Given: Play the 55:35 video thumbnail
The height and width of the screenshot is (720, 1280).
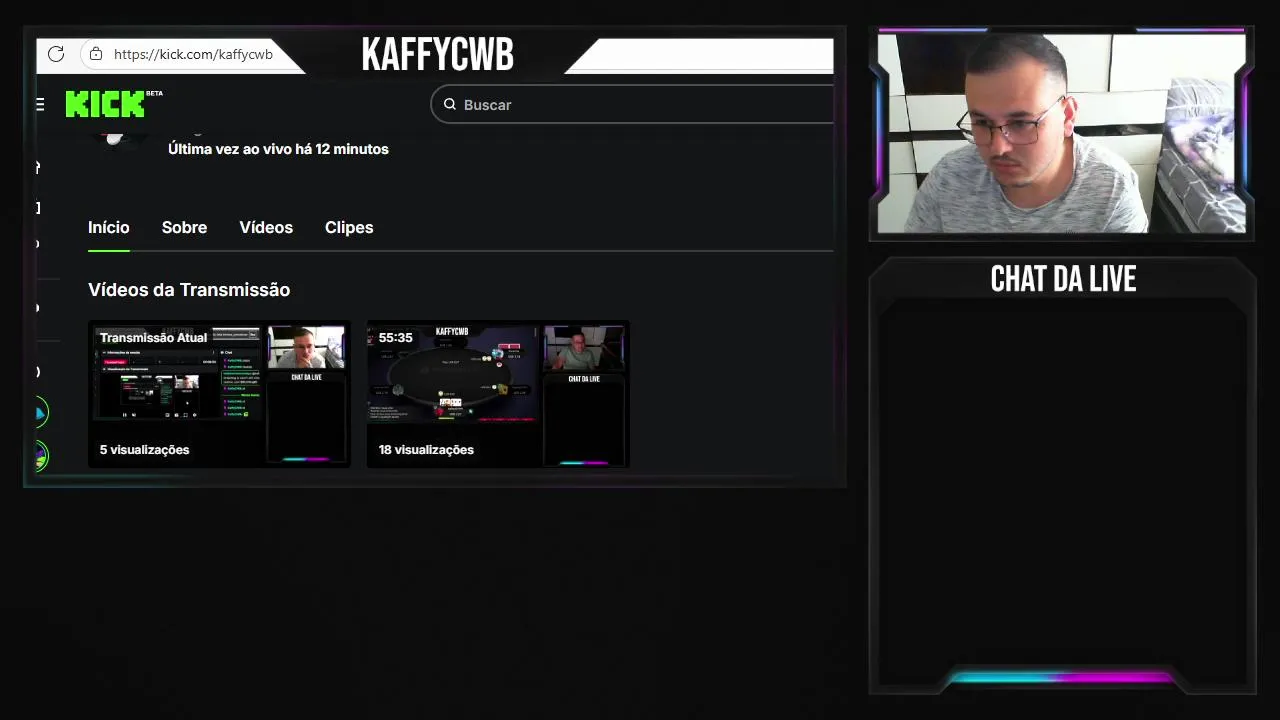Looking at the screenshot, I should [498, 394].
